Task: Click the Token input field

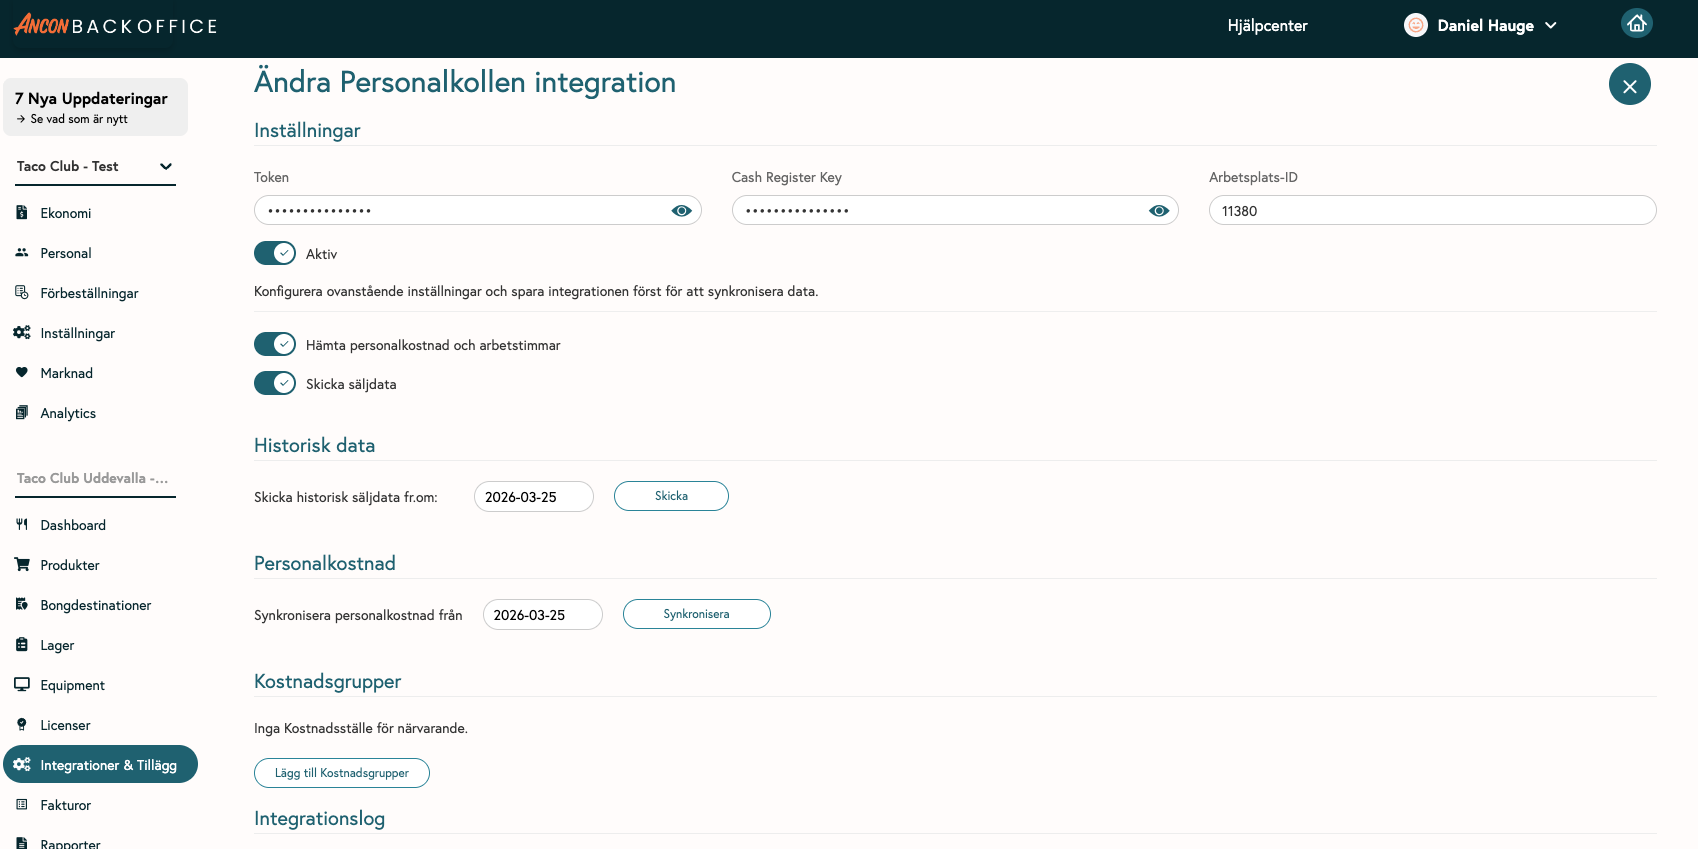Action: tap(478, 210)
